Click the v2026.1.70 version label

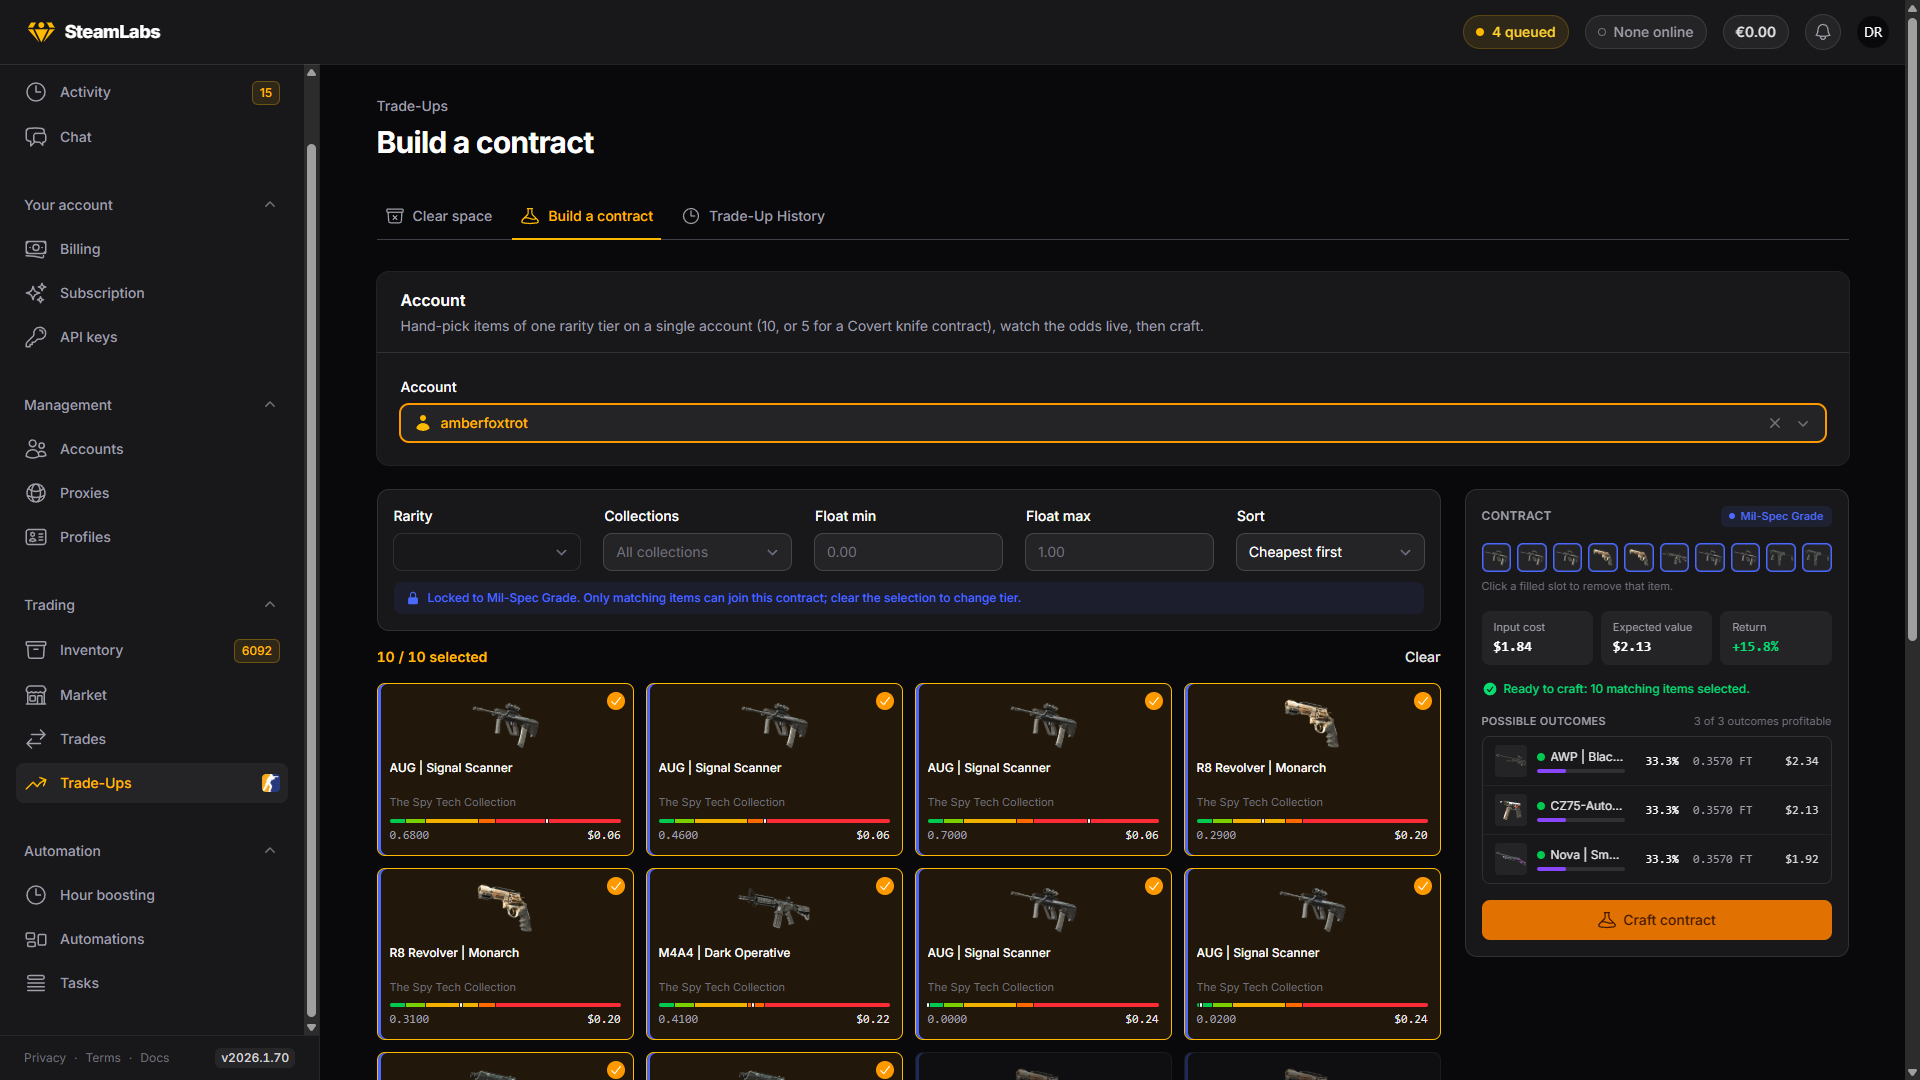pyautogui.click(x=255, y=1058)
